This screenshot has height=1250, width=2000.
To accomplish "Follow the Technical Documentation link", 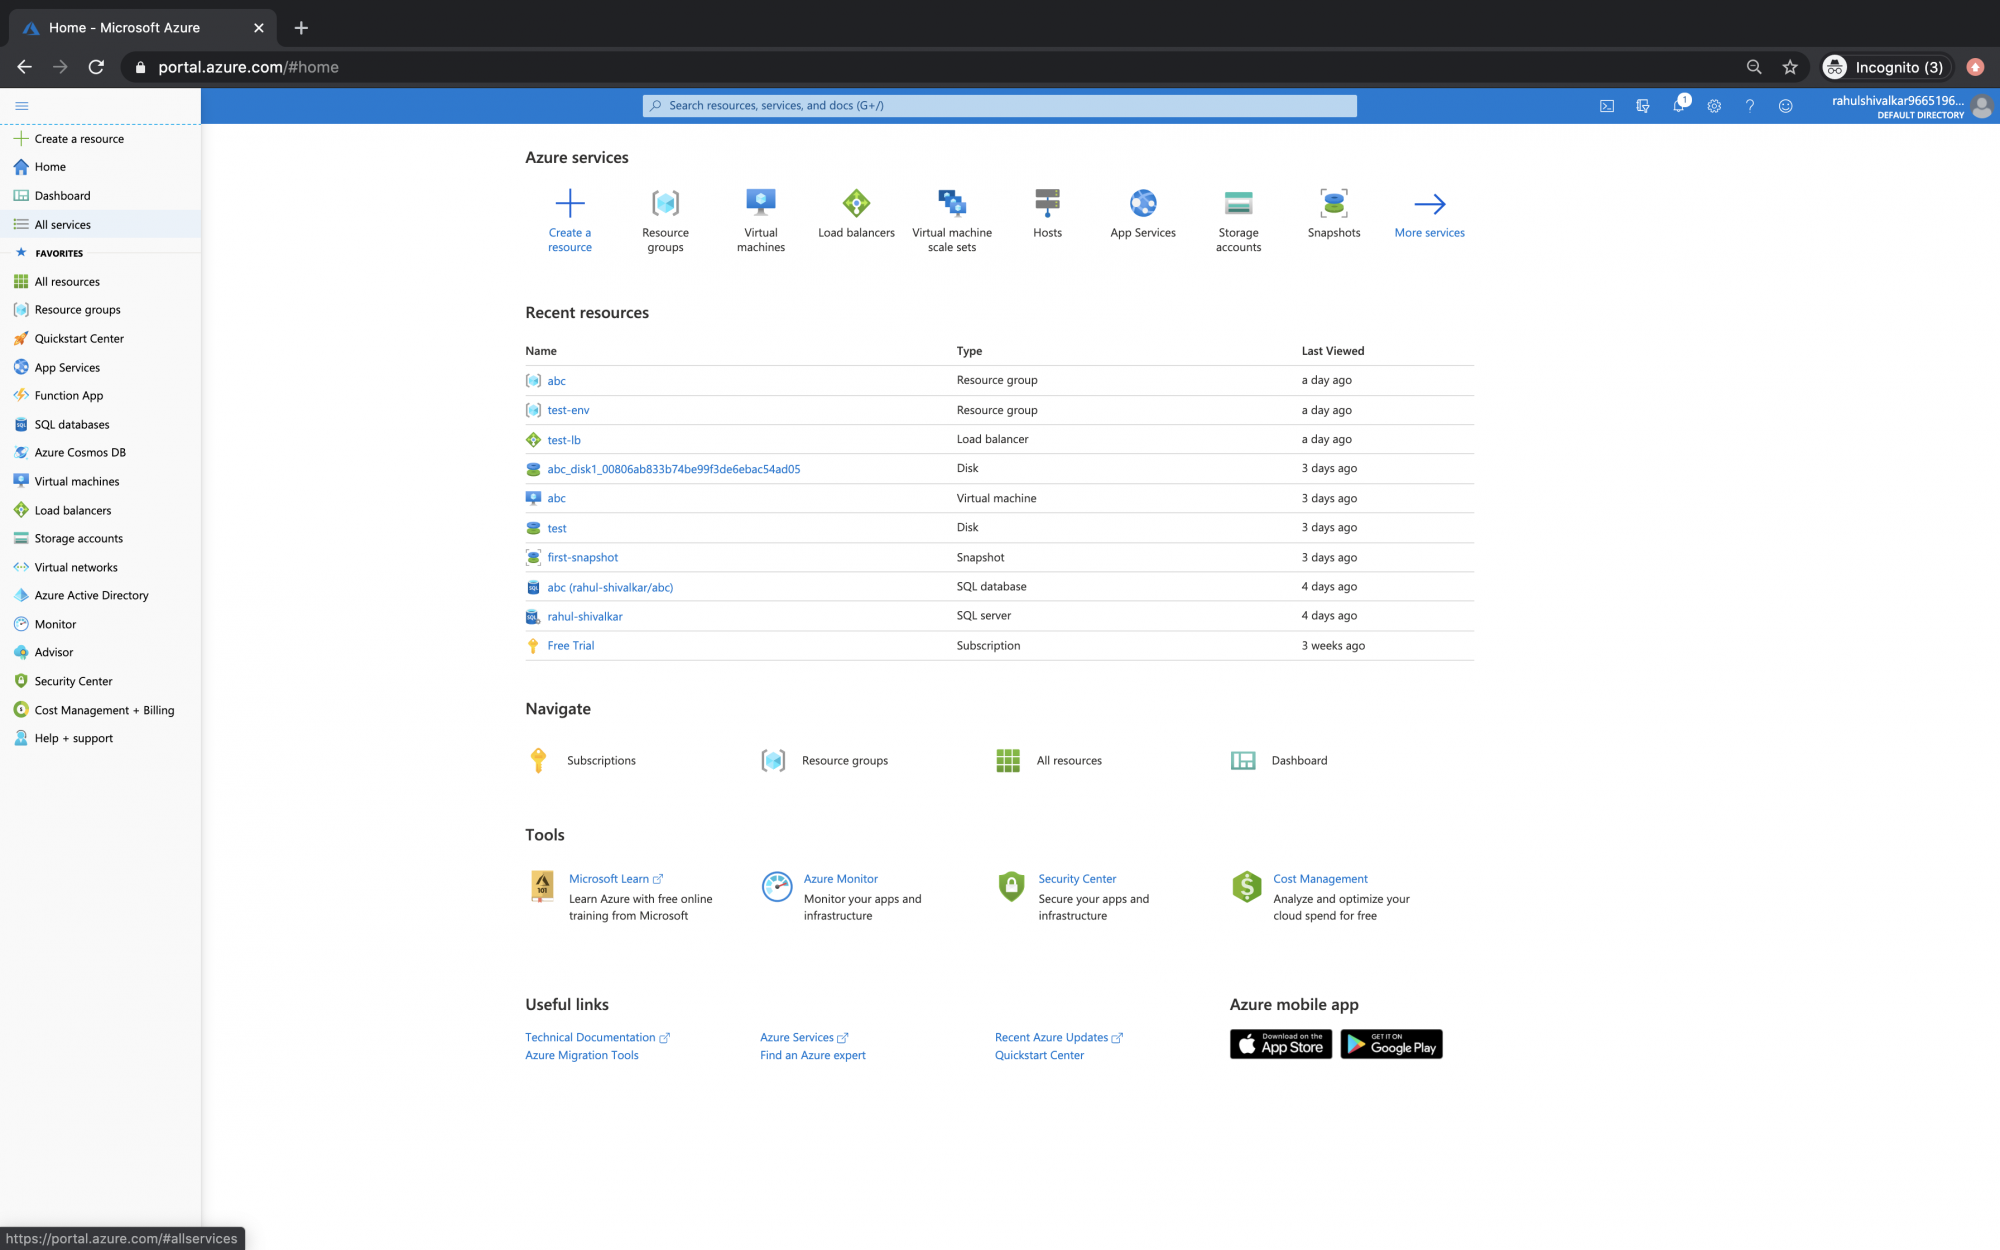I will (591, 1037).
